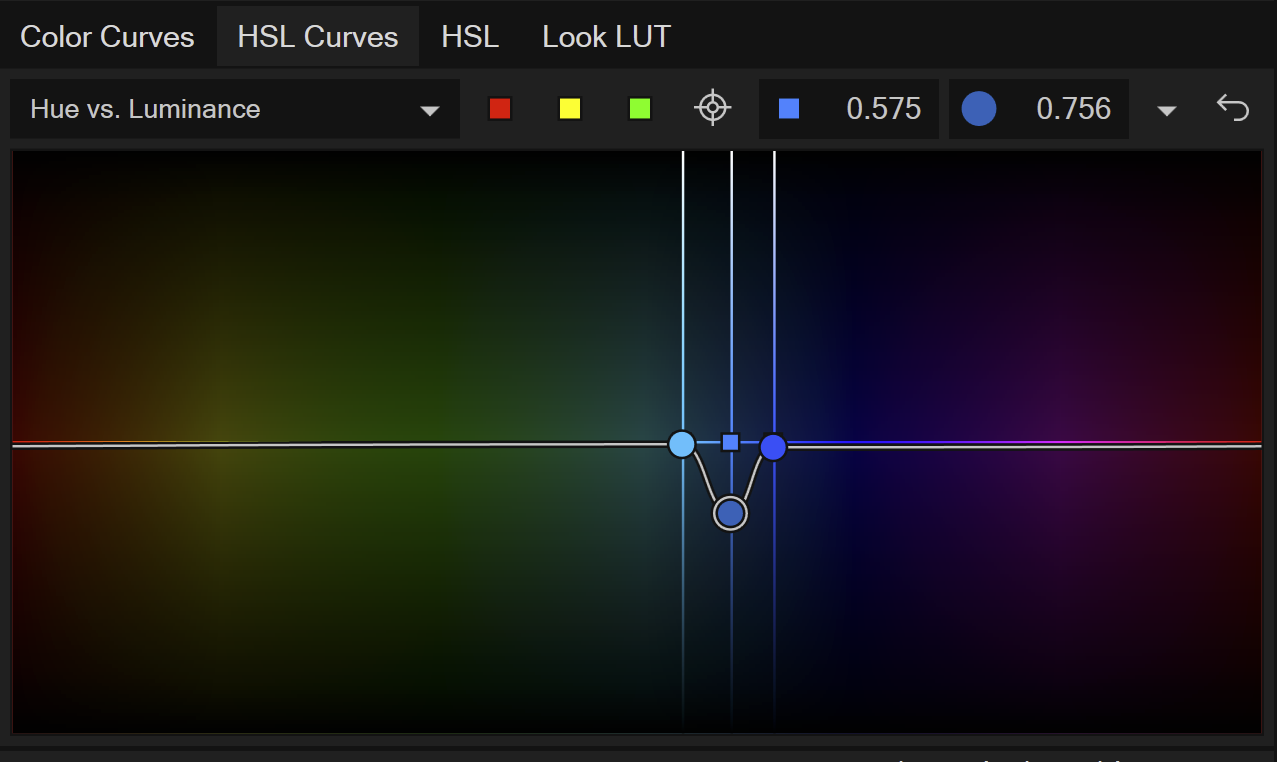Image resolution: width=1277 pixels, height=762 pixels.
Task: Select the lowered blue curve control point
Action: [729, 512]
